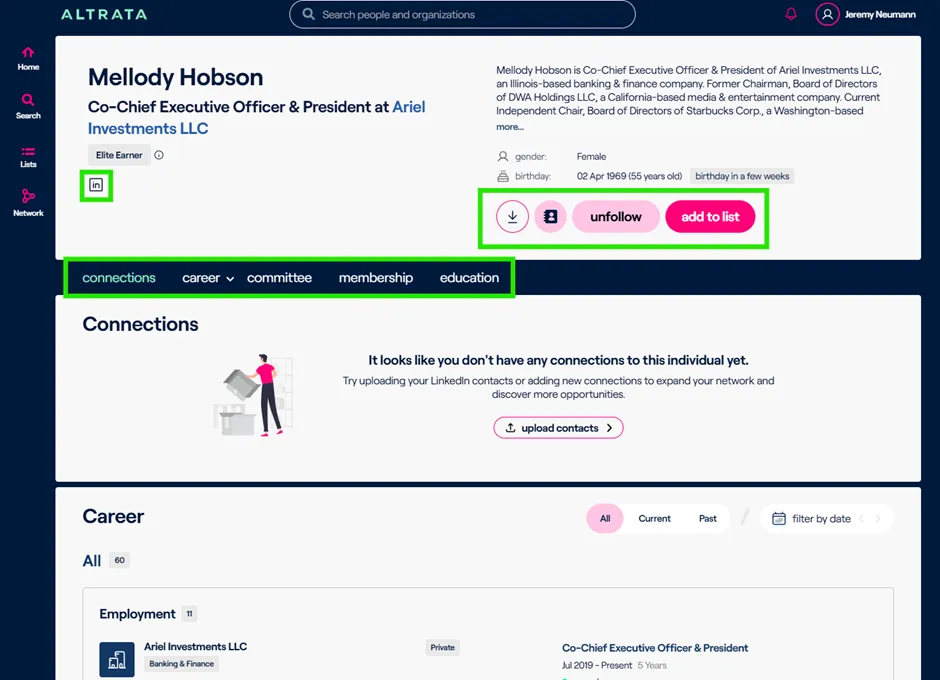
Task: Click the Employment section heading
Action: pos(137,614)
